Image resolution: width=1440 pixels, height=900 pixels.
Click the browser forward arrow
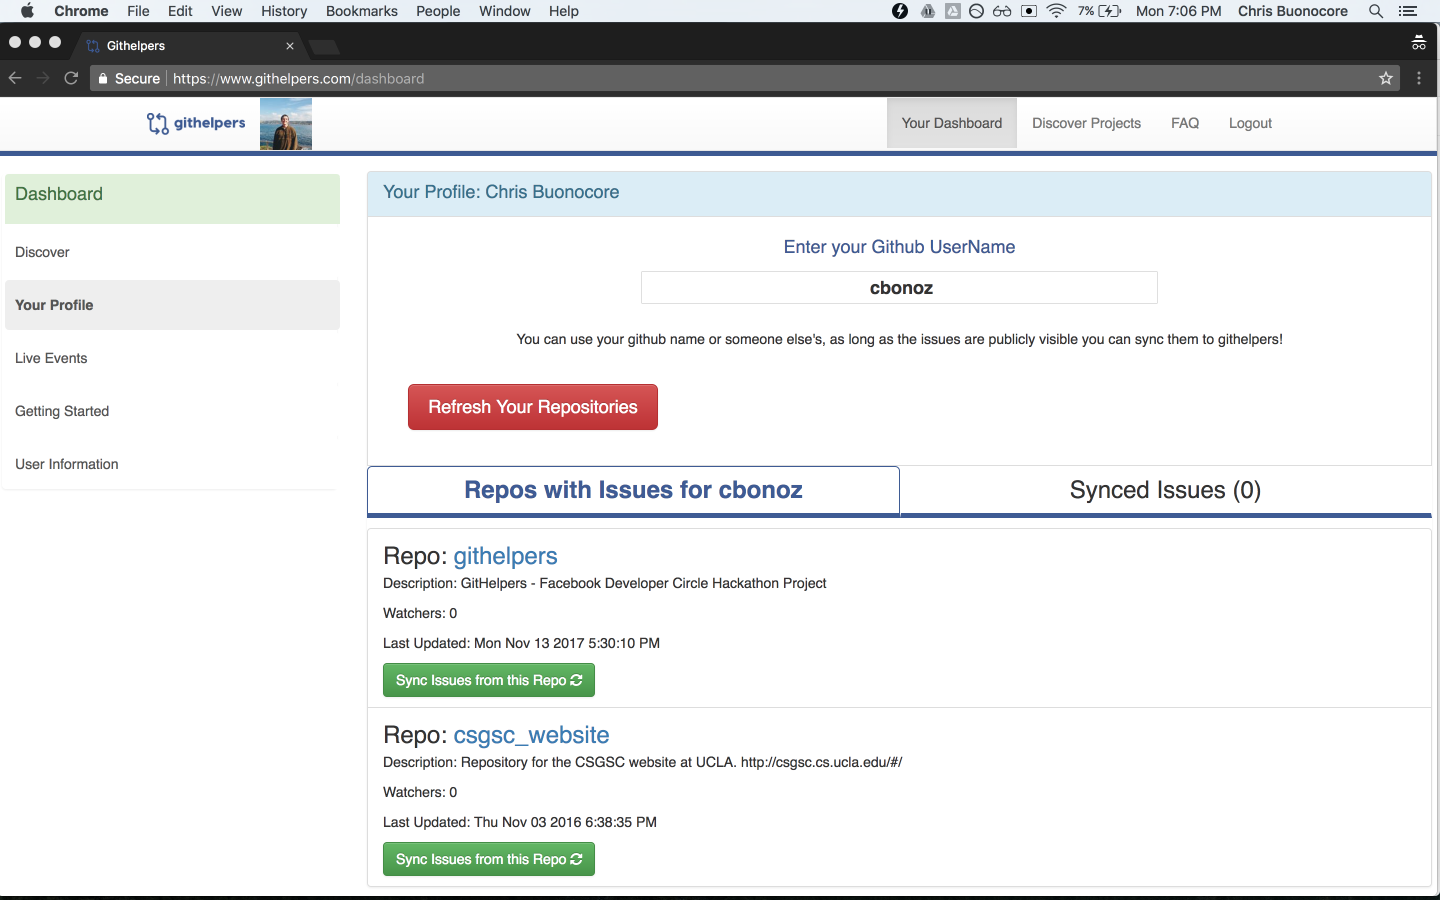[x=43, y=78]
